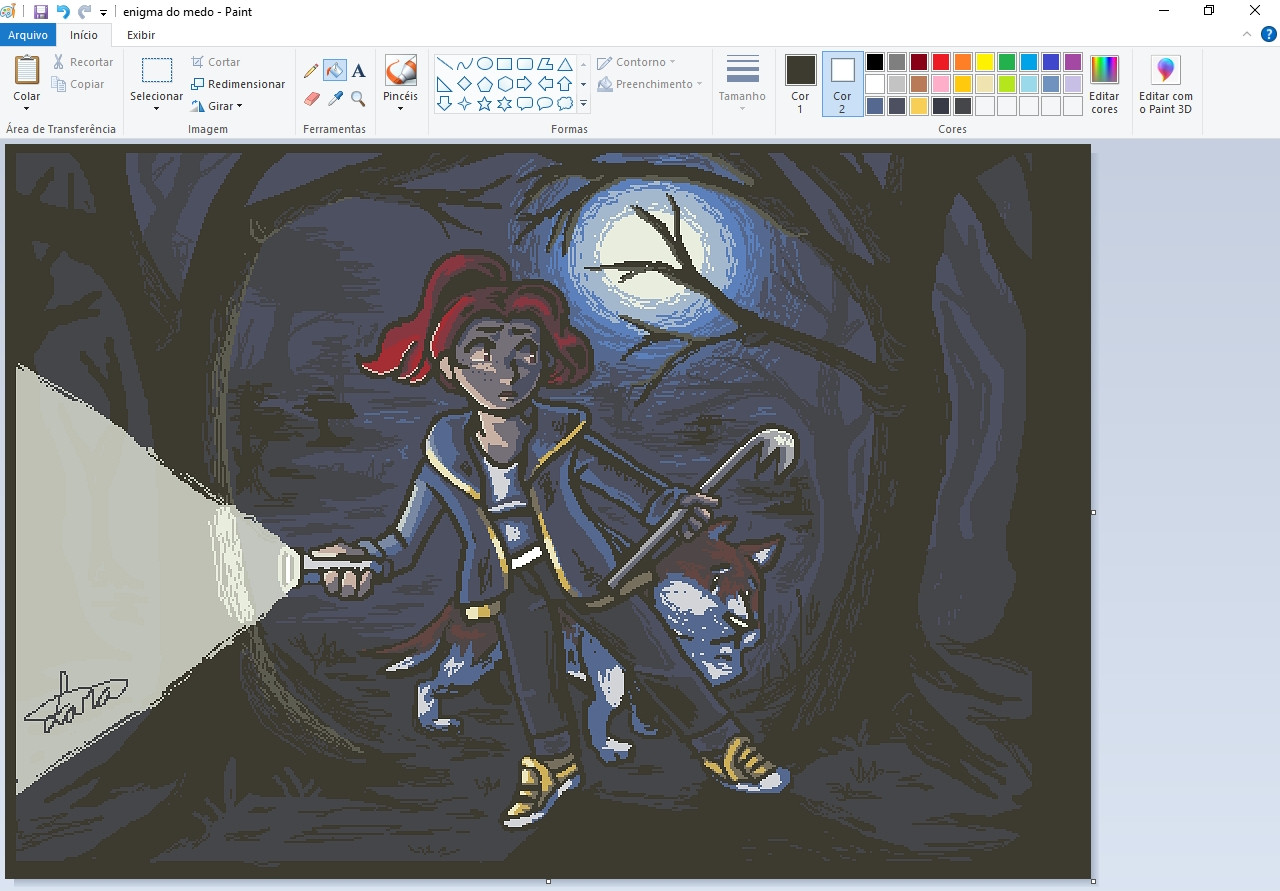Choose the Hexagon shape
The image size is (1280, 891).
click(505, 84)
